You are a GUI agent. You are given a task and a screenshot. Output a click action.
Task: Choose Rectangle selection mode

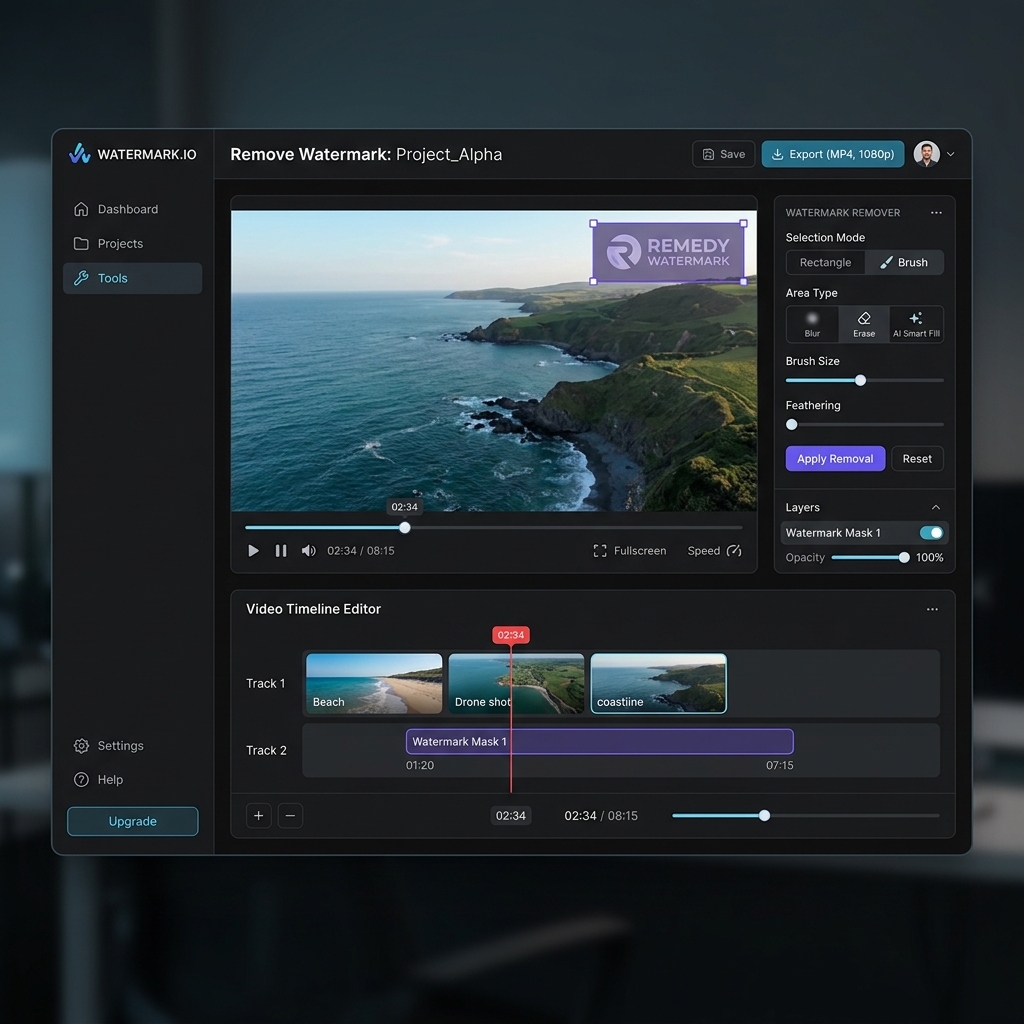tap(825, 263)
